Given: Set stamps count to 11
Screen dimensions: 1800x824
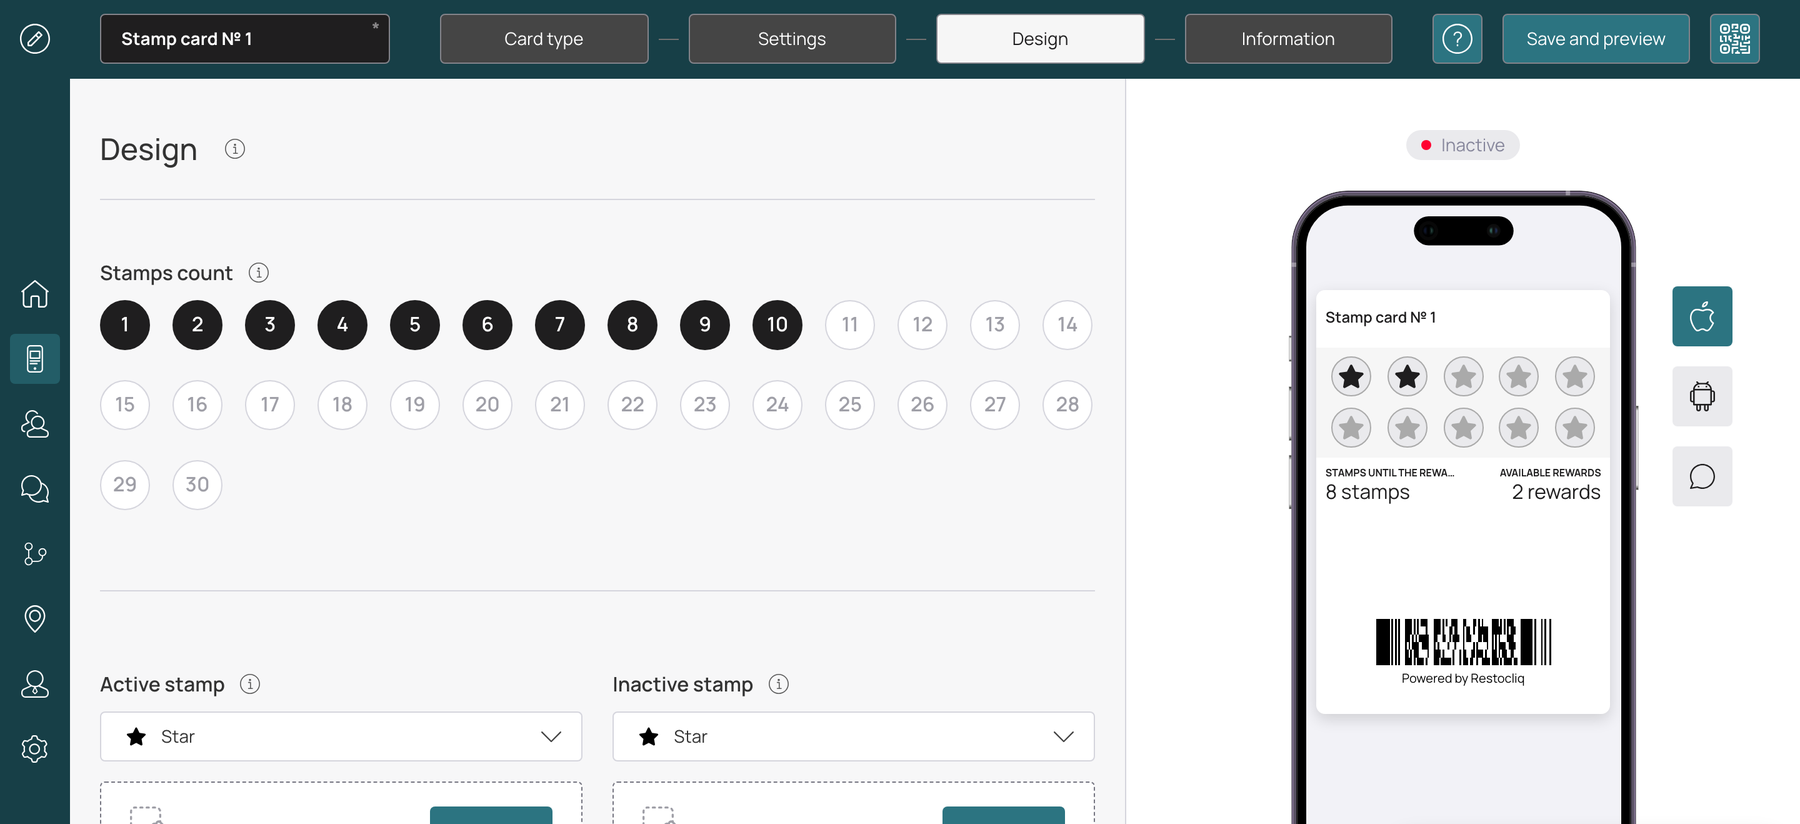Looking at the screenshot, I should click(x=850, y=325).
